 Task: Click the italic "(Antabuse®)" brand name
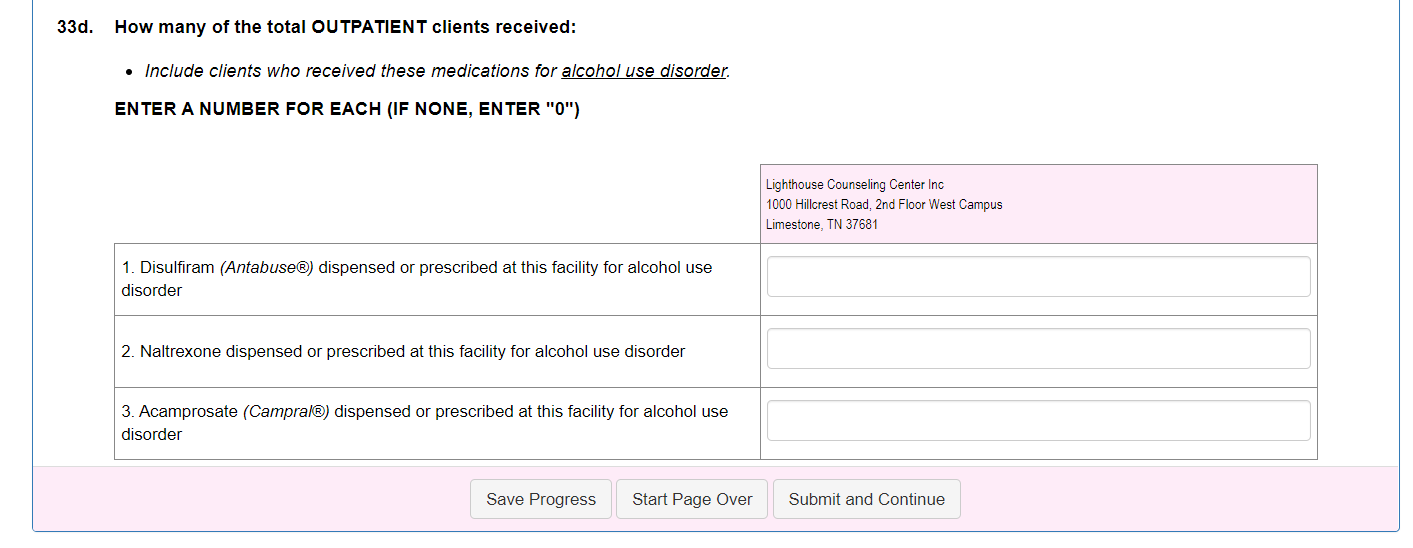click(x=267, y=268)
